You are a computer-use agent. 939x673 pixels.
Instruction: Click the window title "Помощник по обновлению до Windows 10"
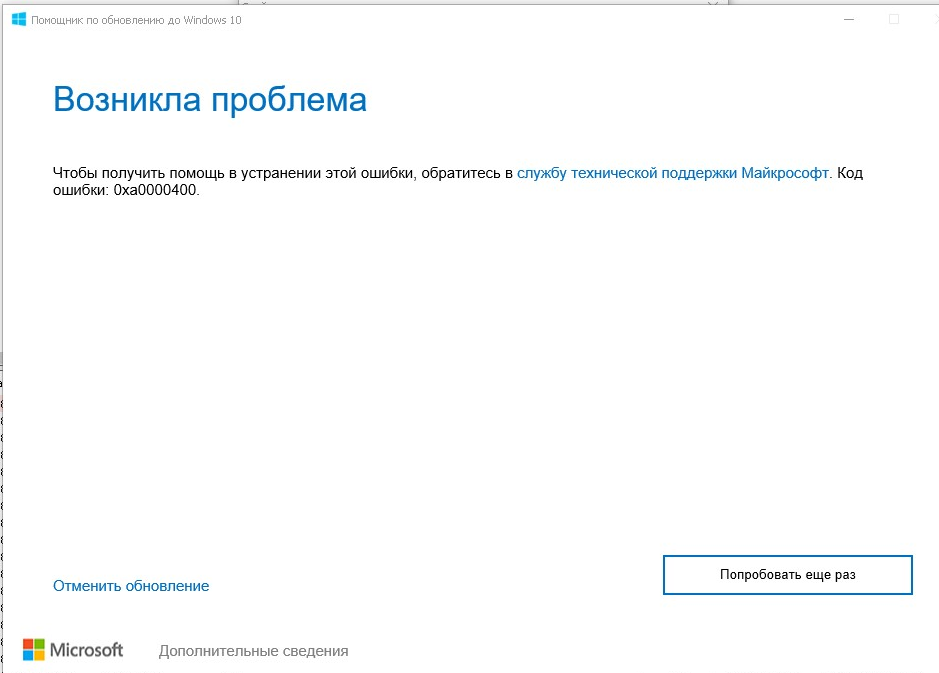pos(136,20)
